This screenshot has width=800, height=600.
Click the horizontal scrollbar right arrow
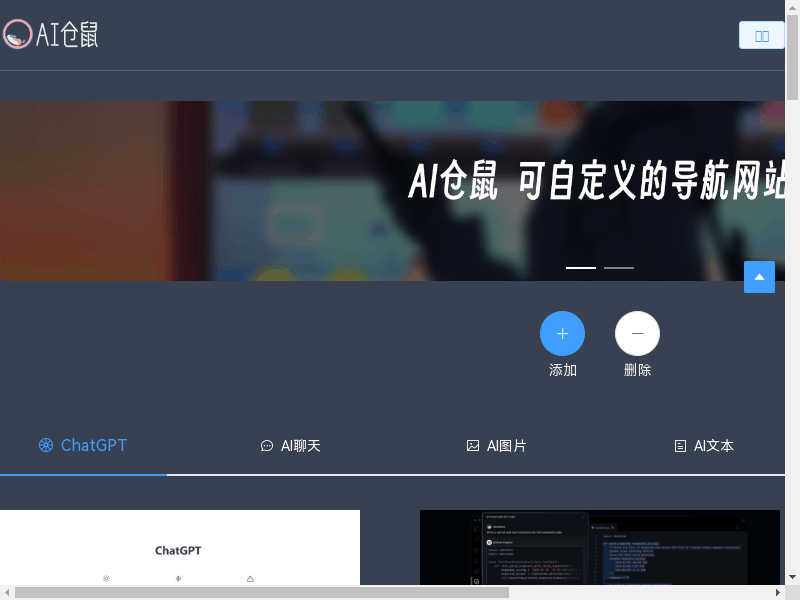778,592
